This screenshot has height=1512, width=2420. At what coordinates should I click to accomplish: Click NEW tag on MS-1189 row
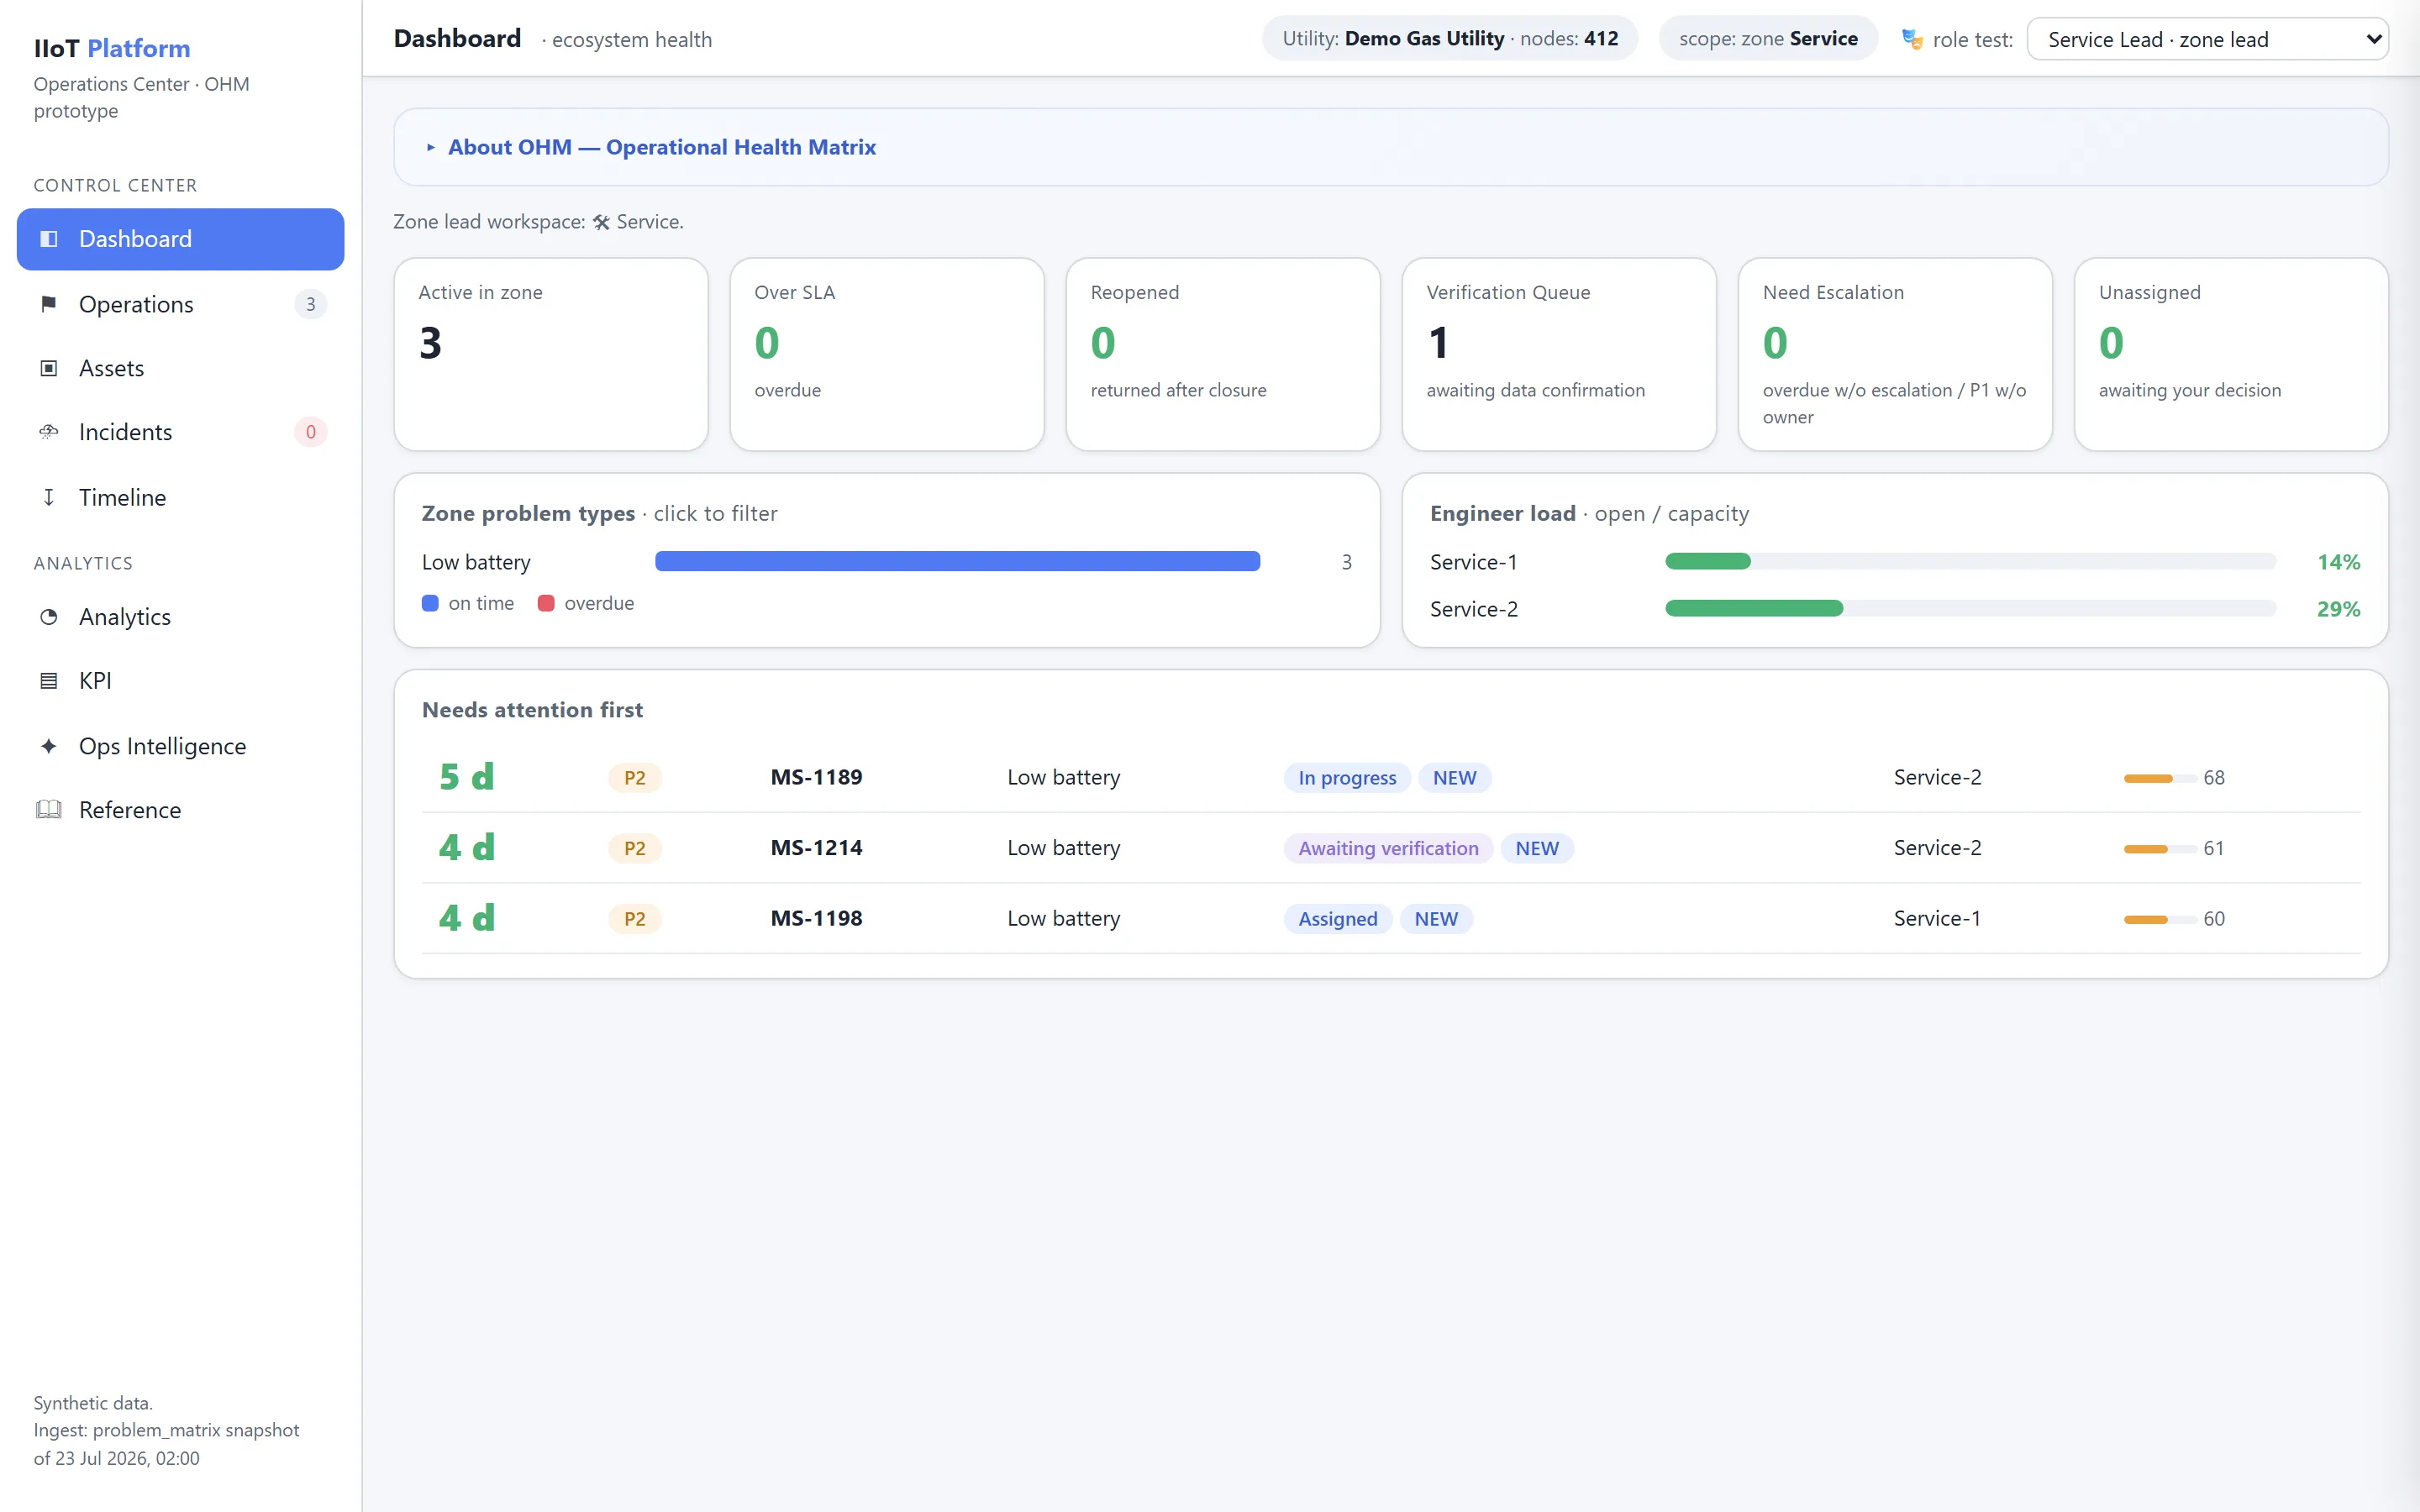click(1454, 778)
